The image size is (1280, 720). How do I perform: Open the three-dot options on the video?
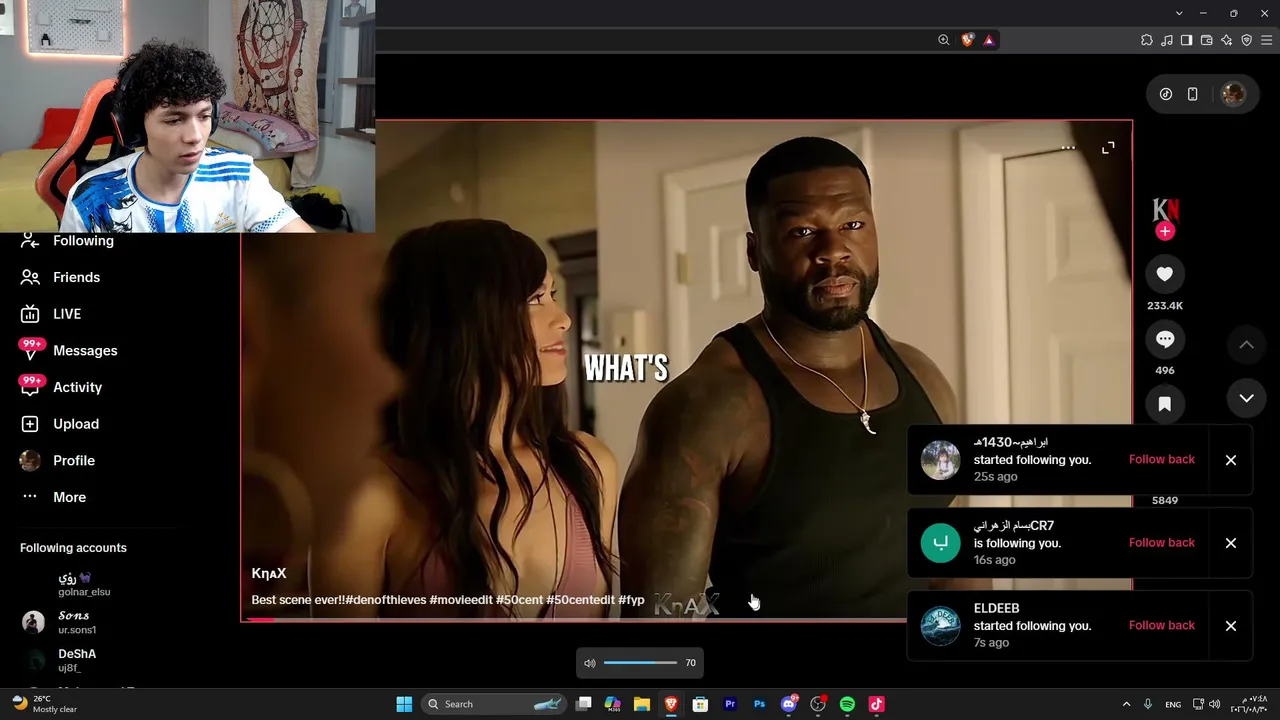tap(1068, 148)
